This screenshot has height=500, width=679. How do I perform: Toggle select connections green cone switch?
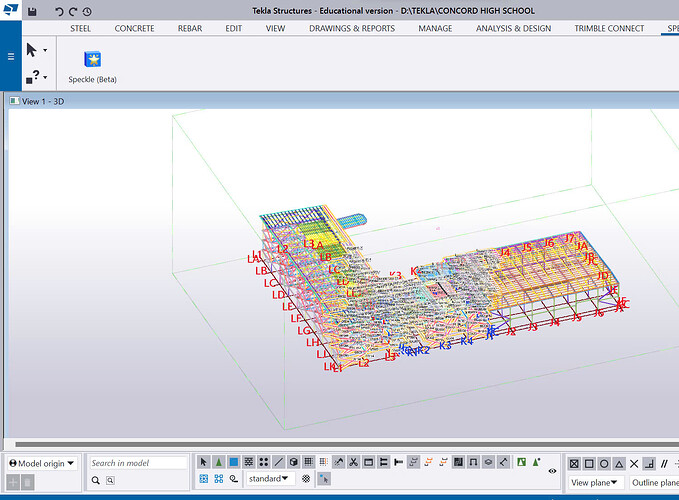coord(219,462)
